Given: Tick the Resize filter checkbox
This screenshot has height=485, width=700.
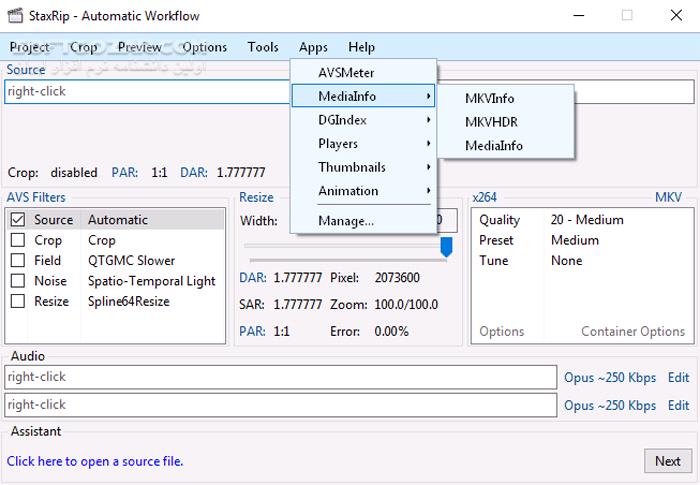Looking at the screenshot, I should click(17, 301).
